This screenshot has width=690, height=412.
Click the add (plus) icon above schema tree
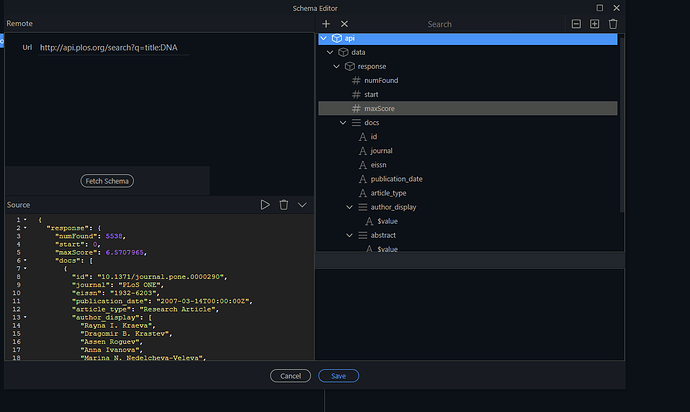click(x=326, y=24)
